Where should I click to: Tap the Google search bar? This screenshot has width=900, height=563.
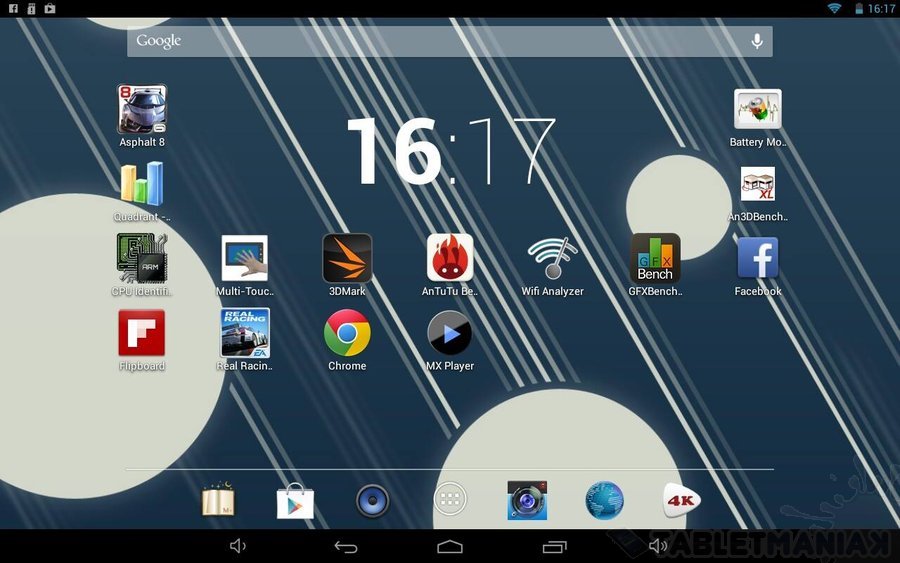coord(450,41)
